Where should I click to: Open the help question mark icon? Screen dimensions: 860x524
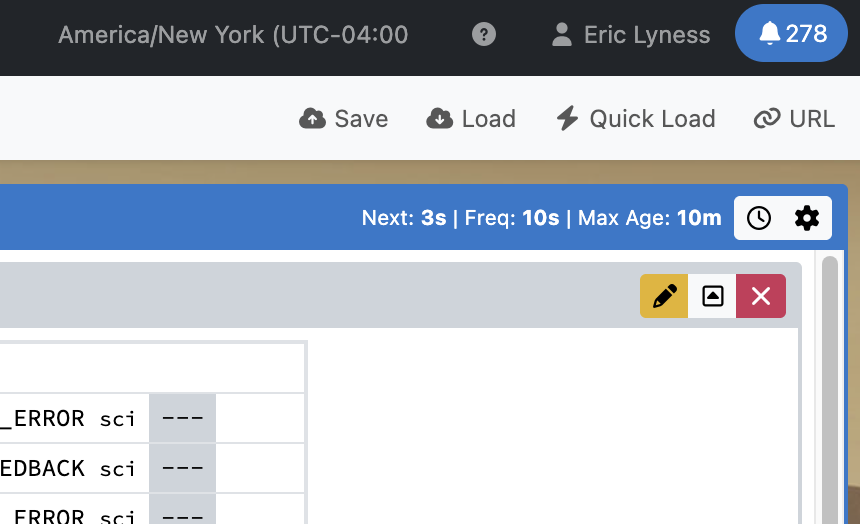pos(484,34)
